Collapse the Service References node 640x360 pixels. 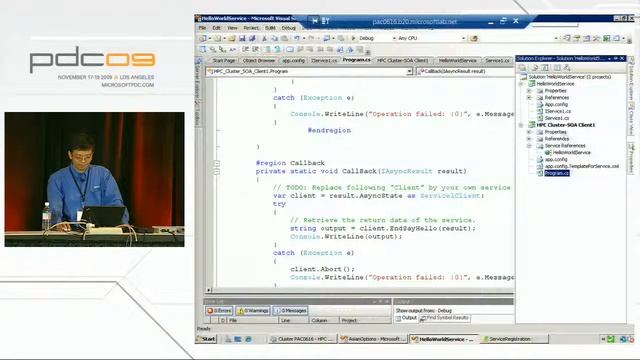(529, 146)
